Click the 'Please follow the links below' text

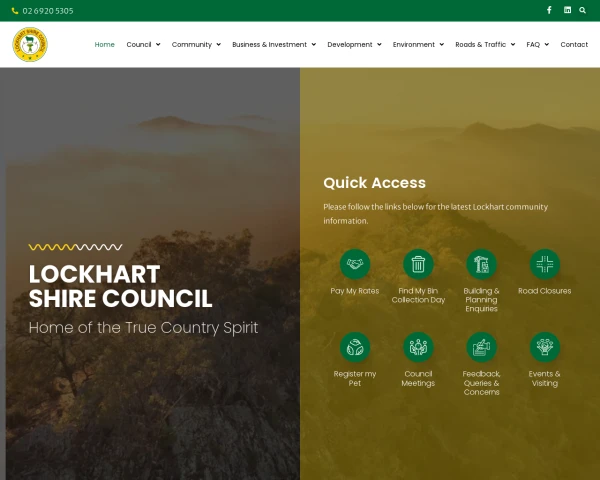[435, 214]
